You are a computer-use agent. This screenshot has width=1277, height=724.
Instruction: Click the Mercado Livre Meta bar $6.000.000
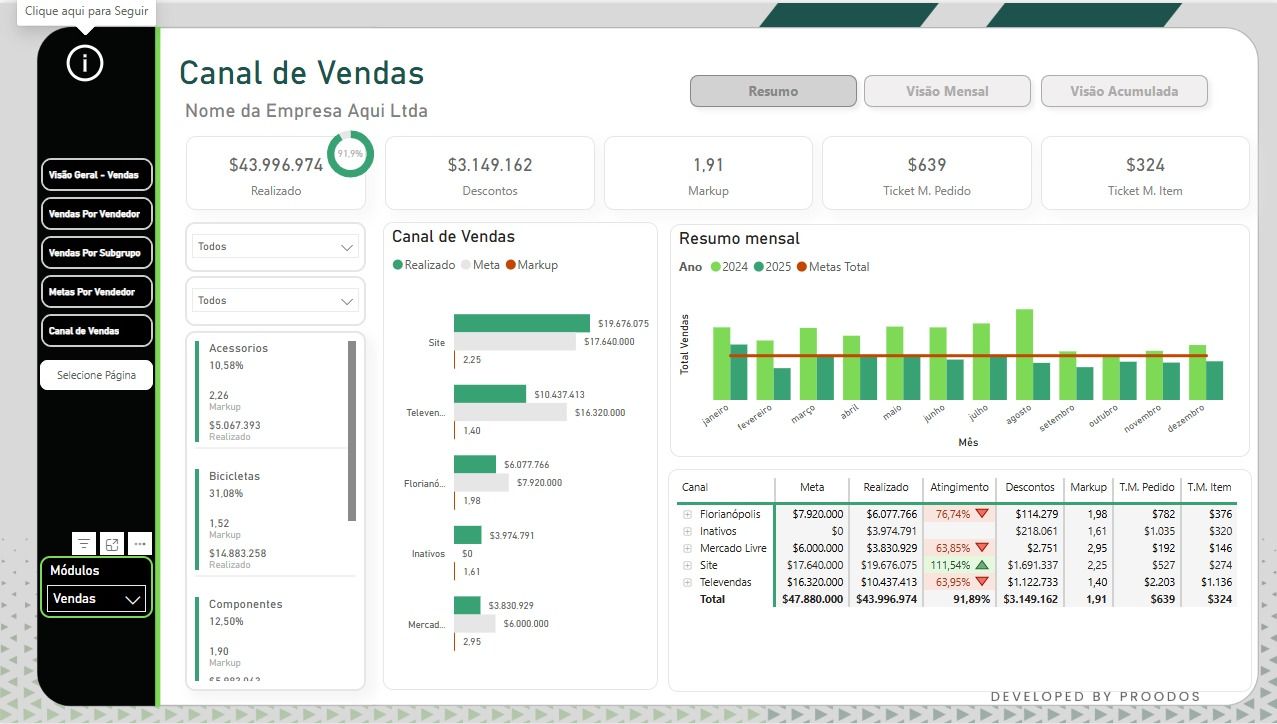477,623
